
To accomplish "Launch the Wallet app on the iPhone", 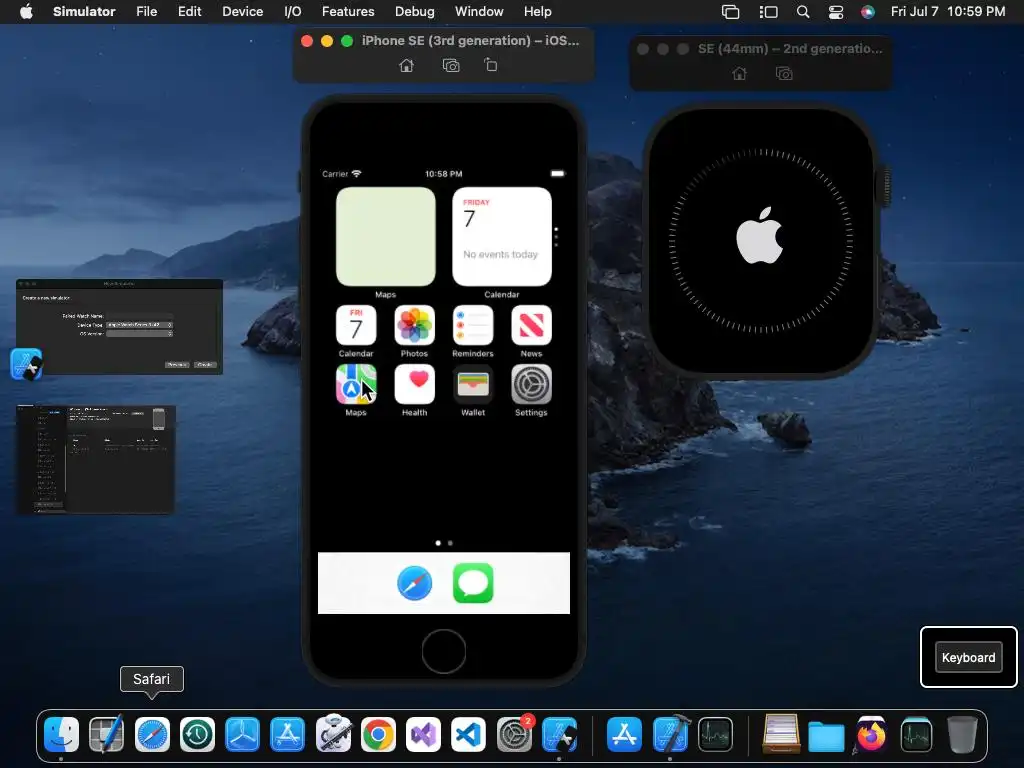I will coord(473,384).
